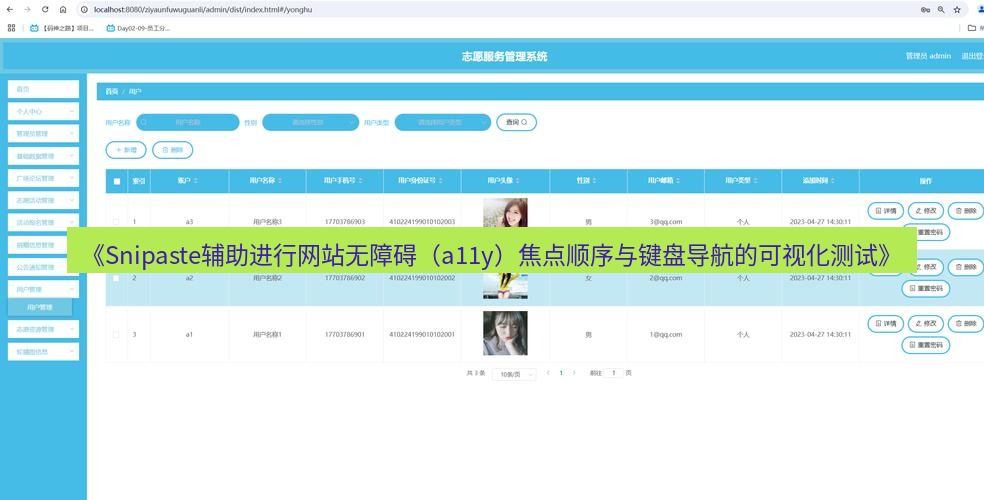Sort table by 用户类型 column arrows
Viewport: 984px width, 500px height.
(x=756, y=181)
